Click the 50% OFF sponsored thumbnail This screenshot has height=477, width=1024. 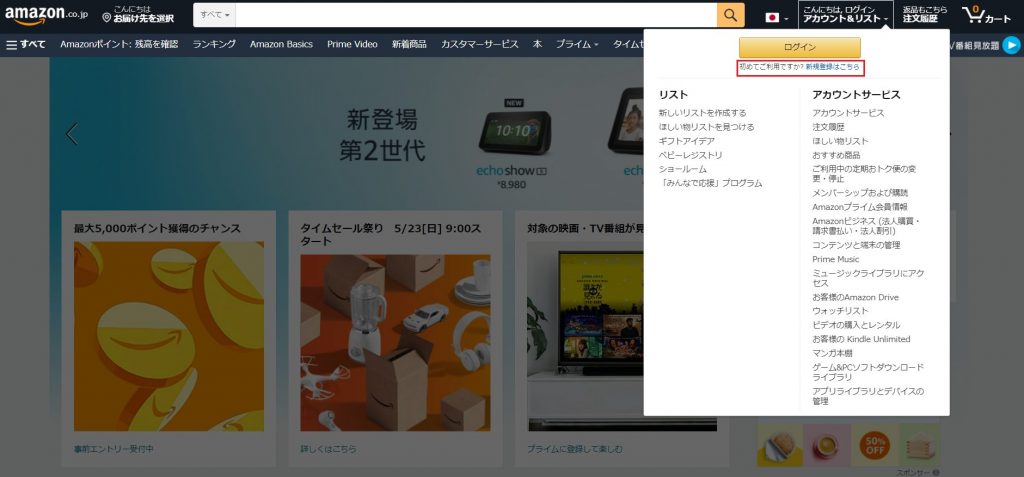[875, 446]
